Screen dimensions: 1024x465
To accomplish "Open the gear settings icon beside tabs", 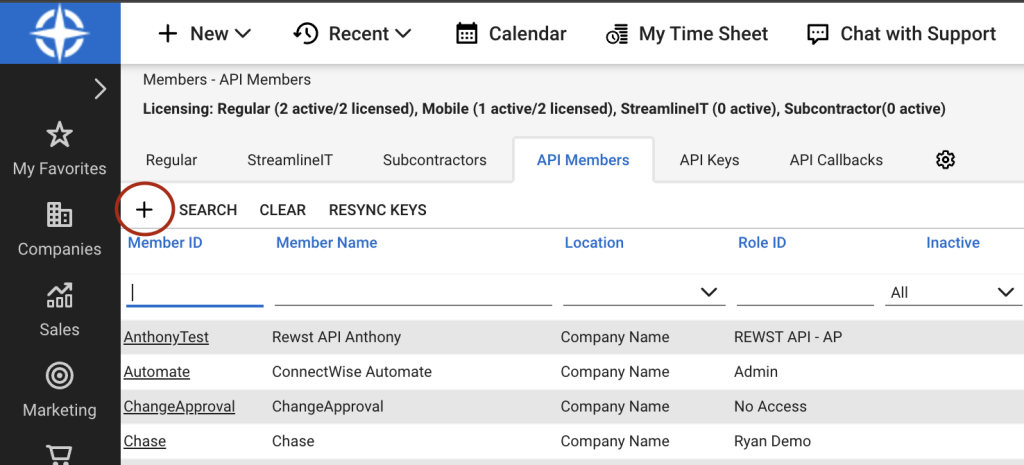I will (945, 159).
